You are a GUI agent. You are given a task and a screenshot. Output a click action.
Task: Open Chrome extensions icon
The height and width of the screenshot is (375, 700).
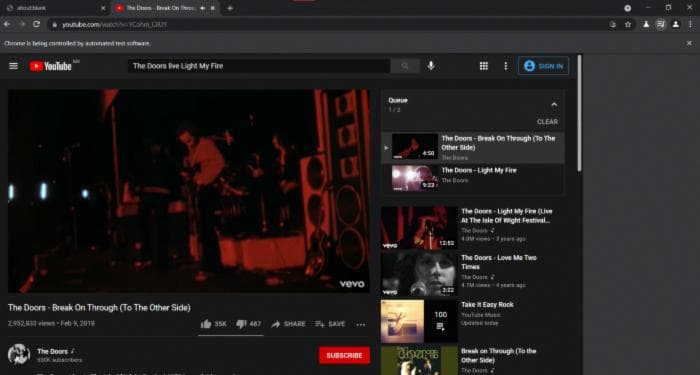pyautogui.click(x=646, y=25)
